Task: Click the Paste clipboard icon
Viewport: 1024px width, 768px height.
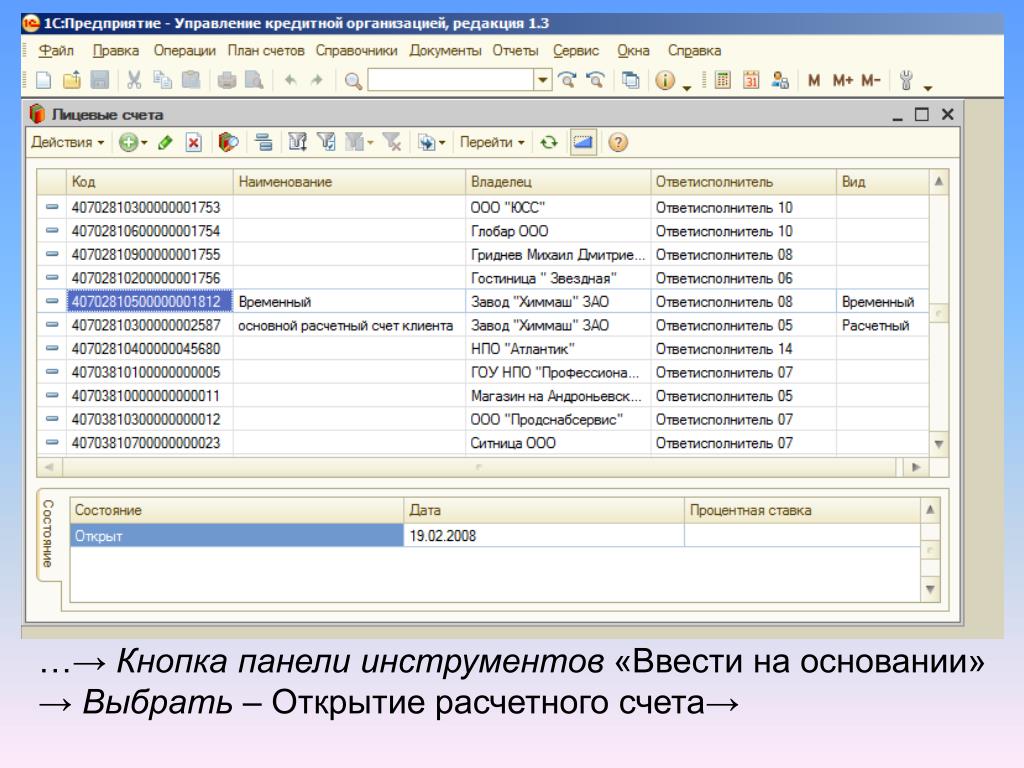Action: pos(191,80)
